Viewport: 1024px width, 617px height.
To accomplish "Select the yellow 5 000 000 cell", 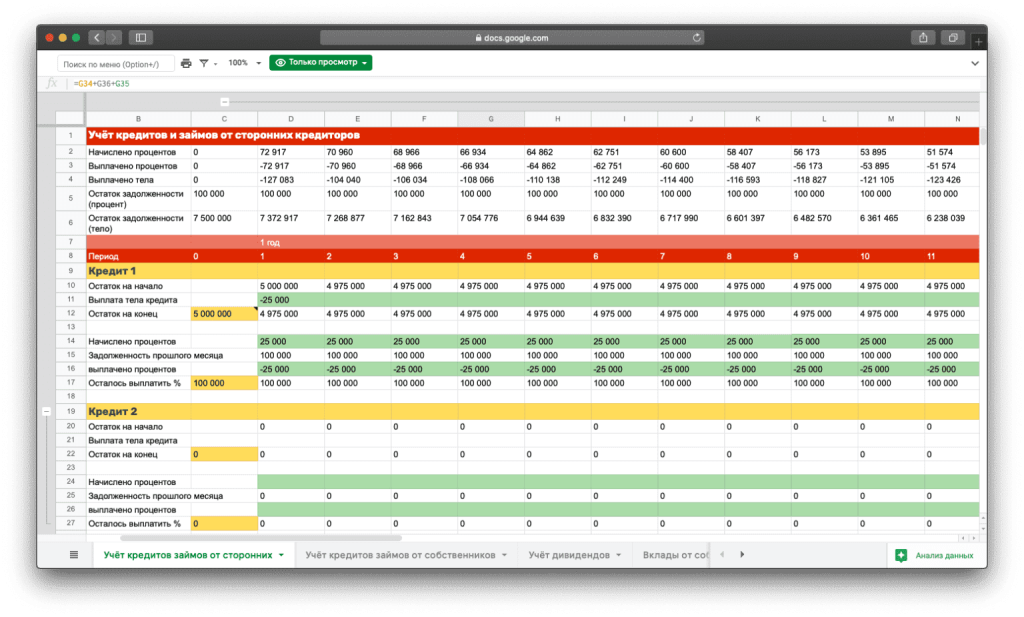I will click(x=224, y=313).
